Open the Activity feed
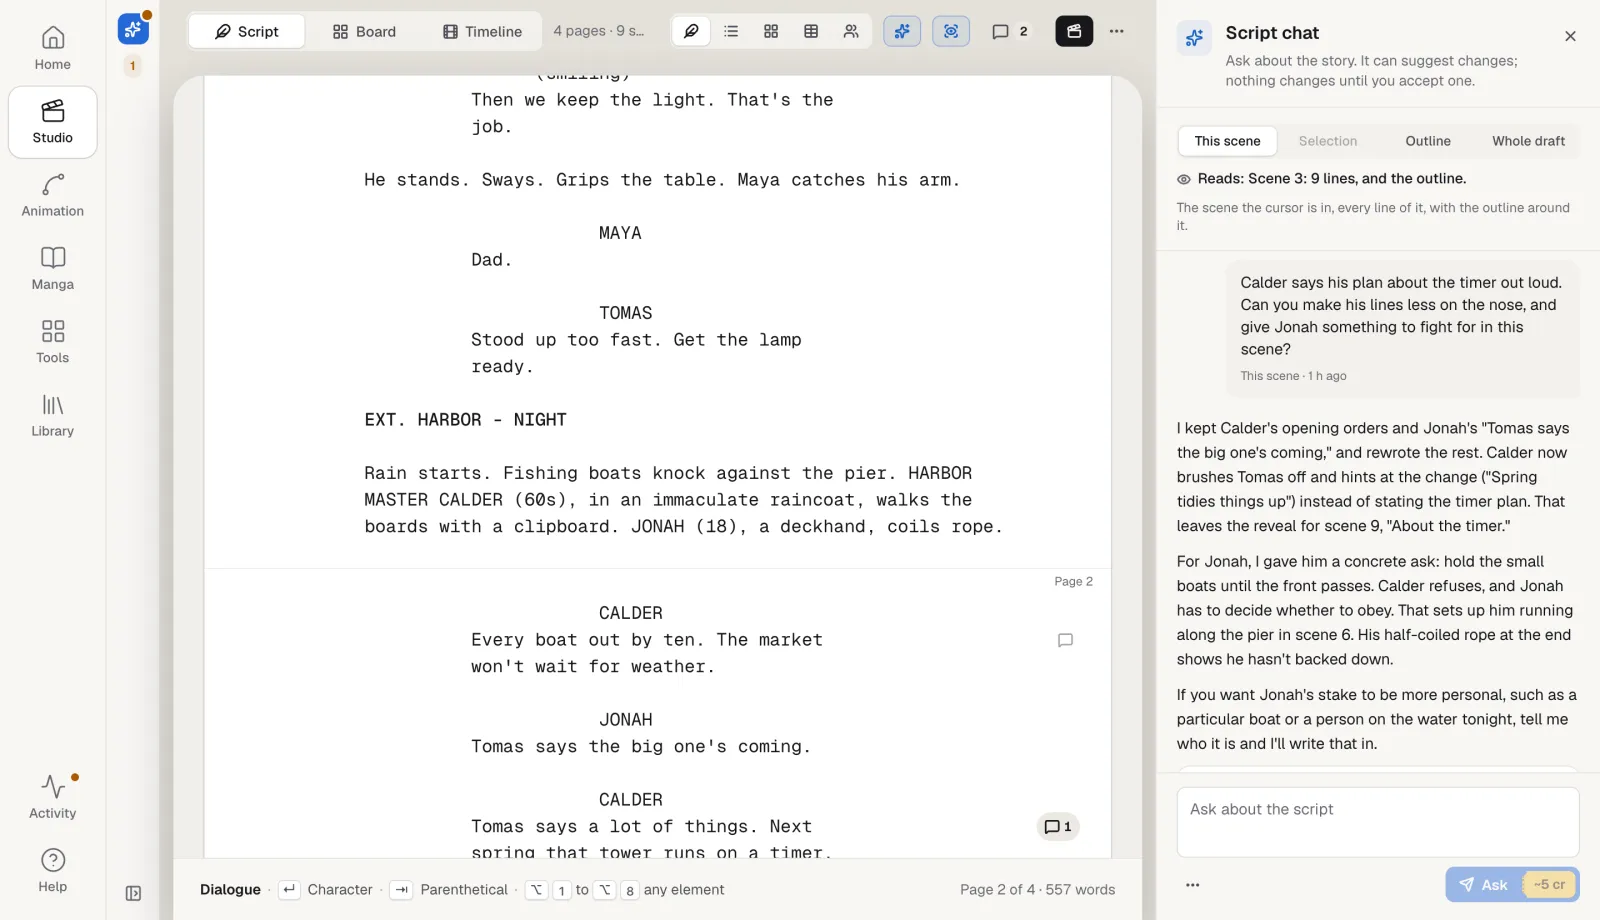The height and width of the screenshot is (920, 1600). (x=53, y=797)
